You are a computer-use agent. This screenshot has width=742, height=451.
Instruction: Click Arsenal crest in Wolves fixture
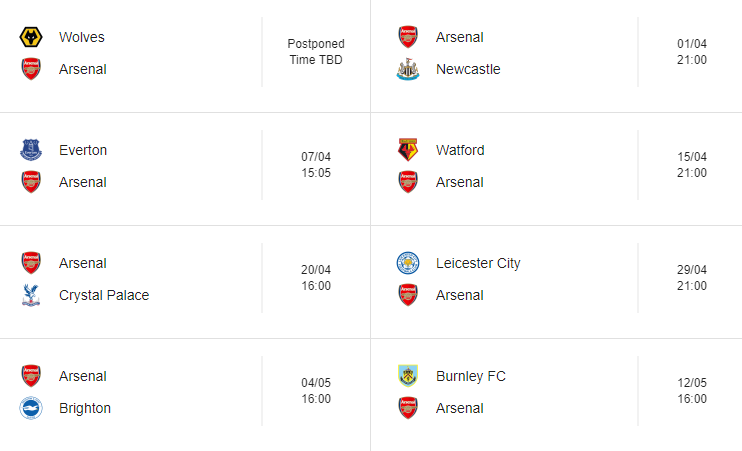point(31,70)
